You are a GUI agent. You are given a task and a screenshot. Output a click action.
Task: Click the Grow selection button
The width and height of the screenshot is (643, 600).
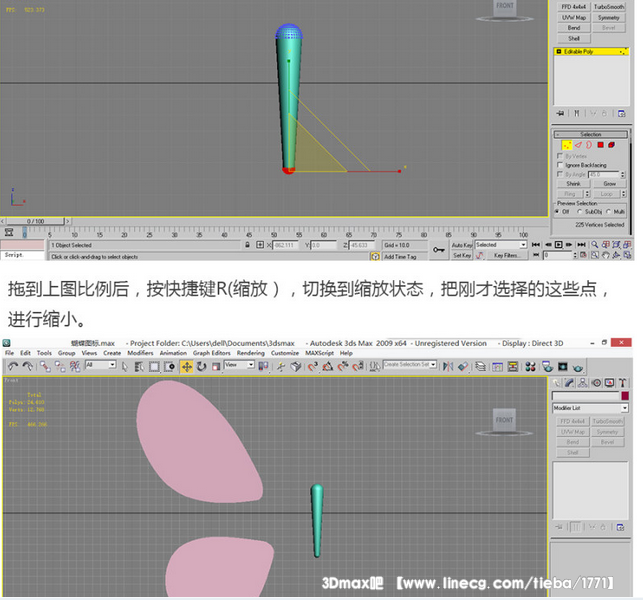(x=609, y=184)
